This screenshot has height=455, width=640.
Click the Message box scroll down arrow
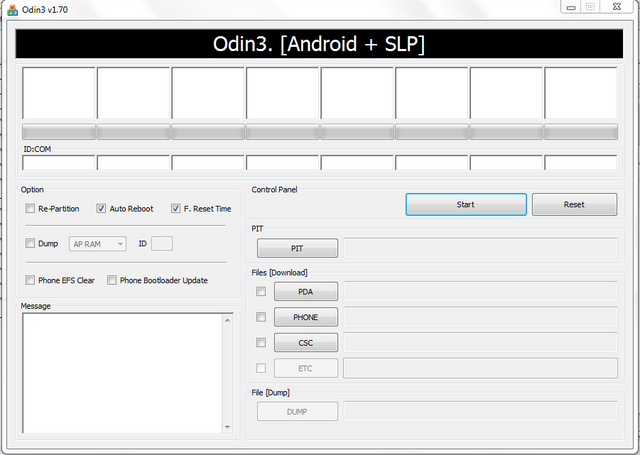[x=227, y=427]
